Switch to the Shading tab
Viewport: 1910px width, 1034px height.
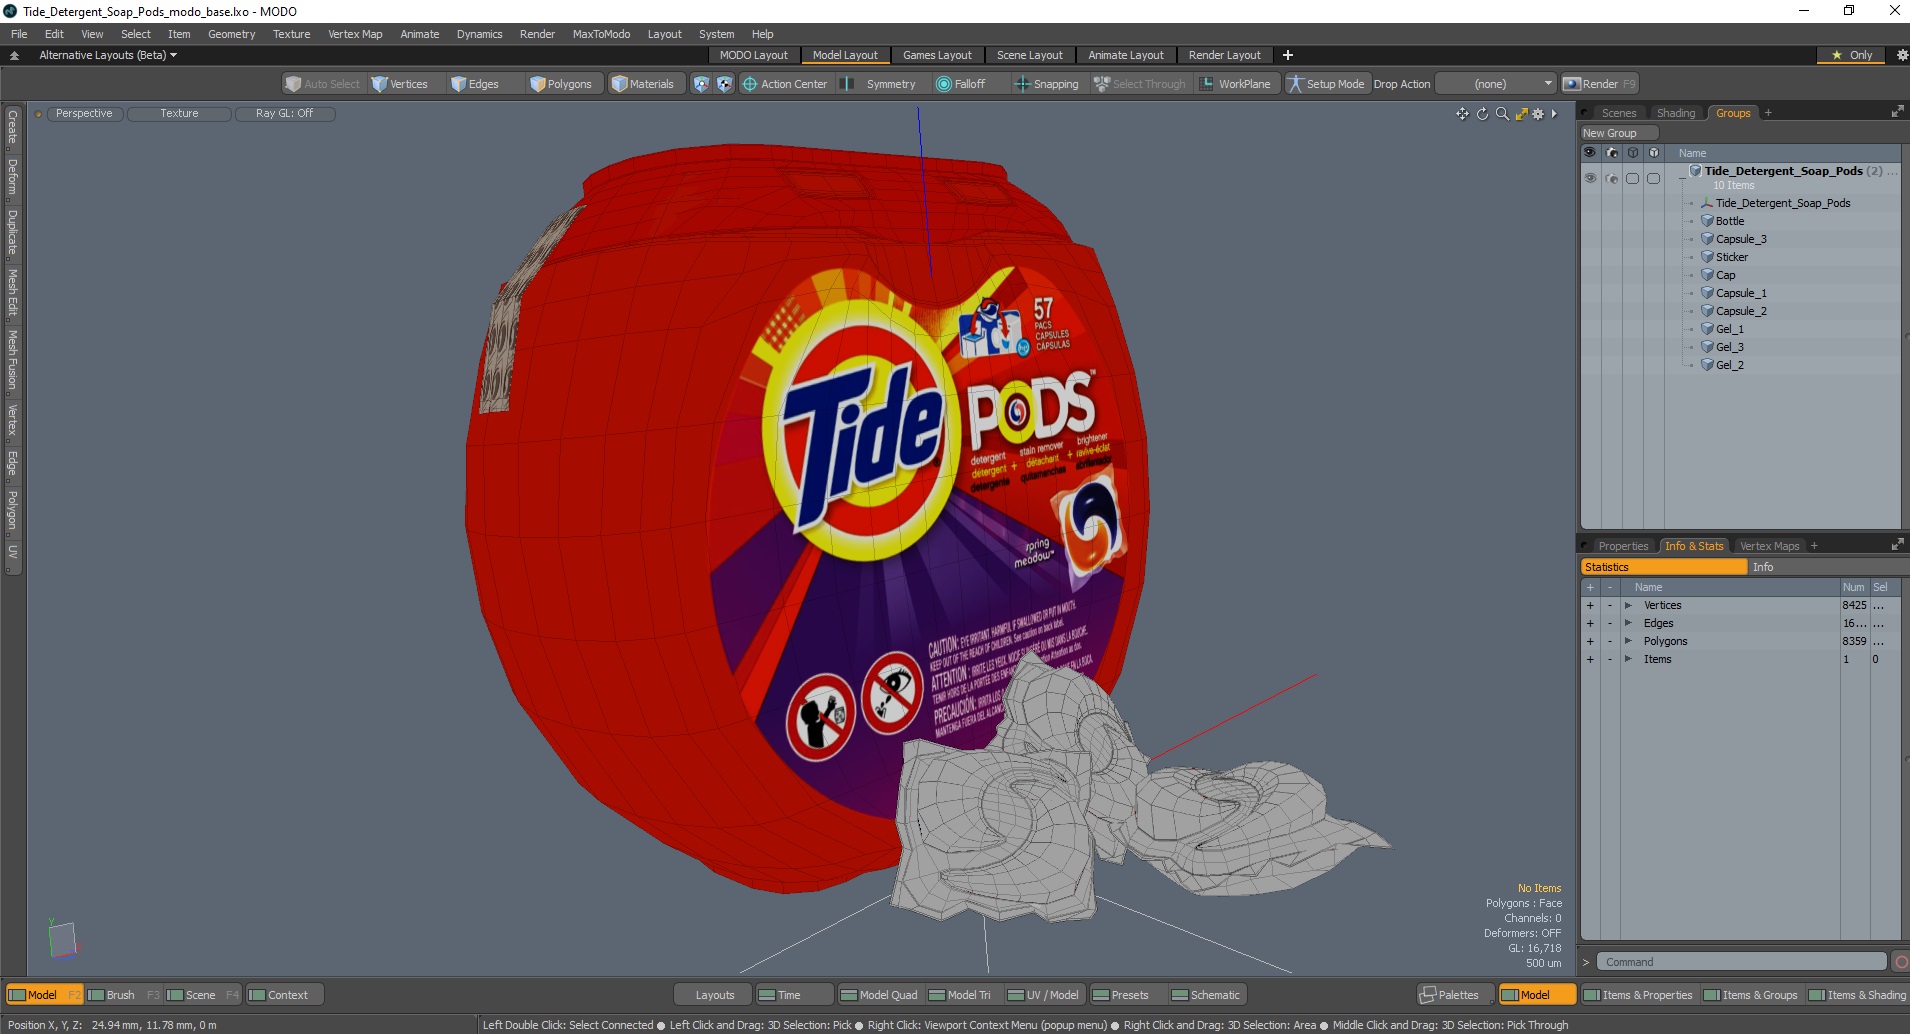tap(1676, 113)
